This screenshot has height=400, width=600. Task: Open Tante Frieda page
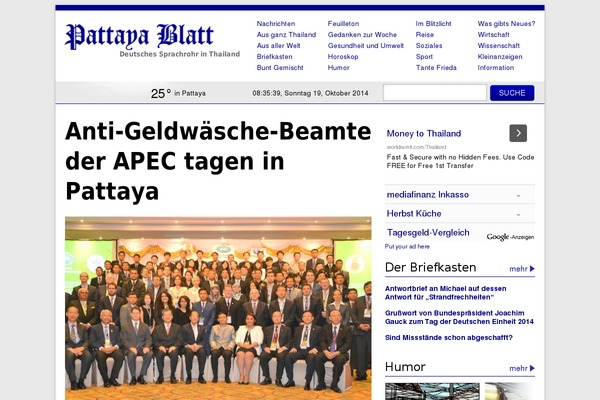pos(436,68)
